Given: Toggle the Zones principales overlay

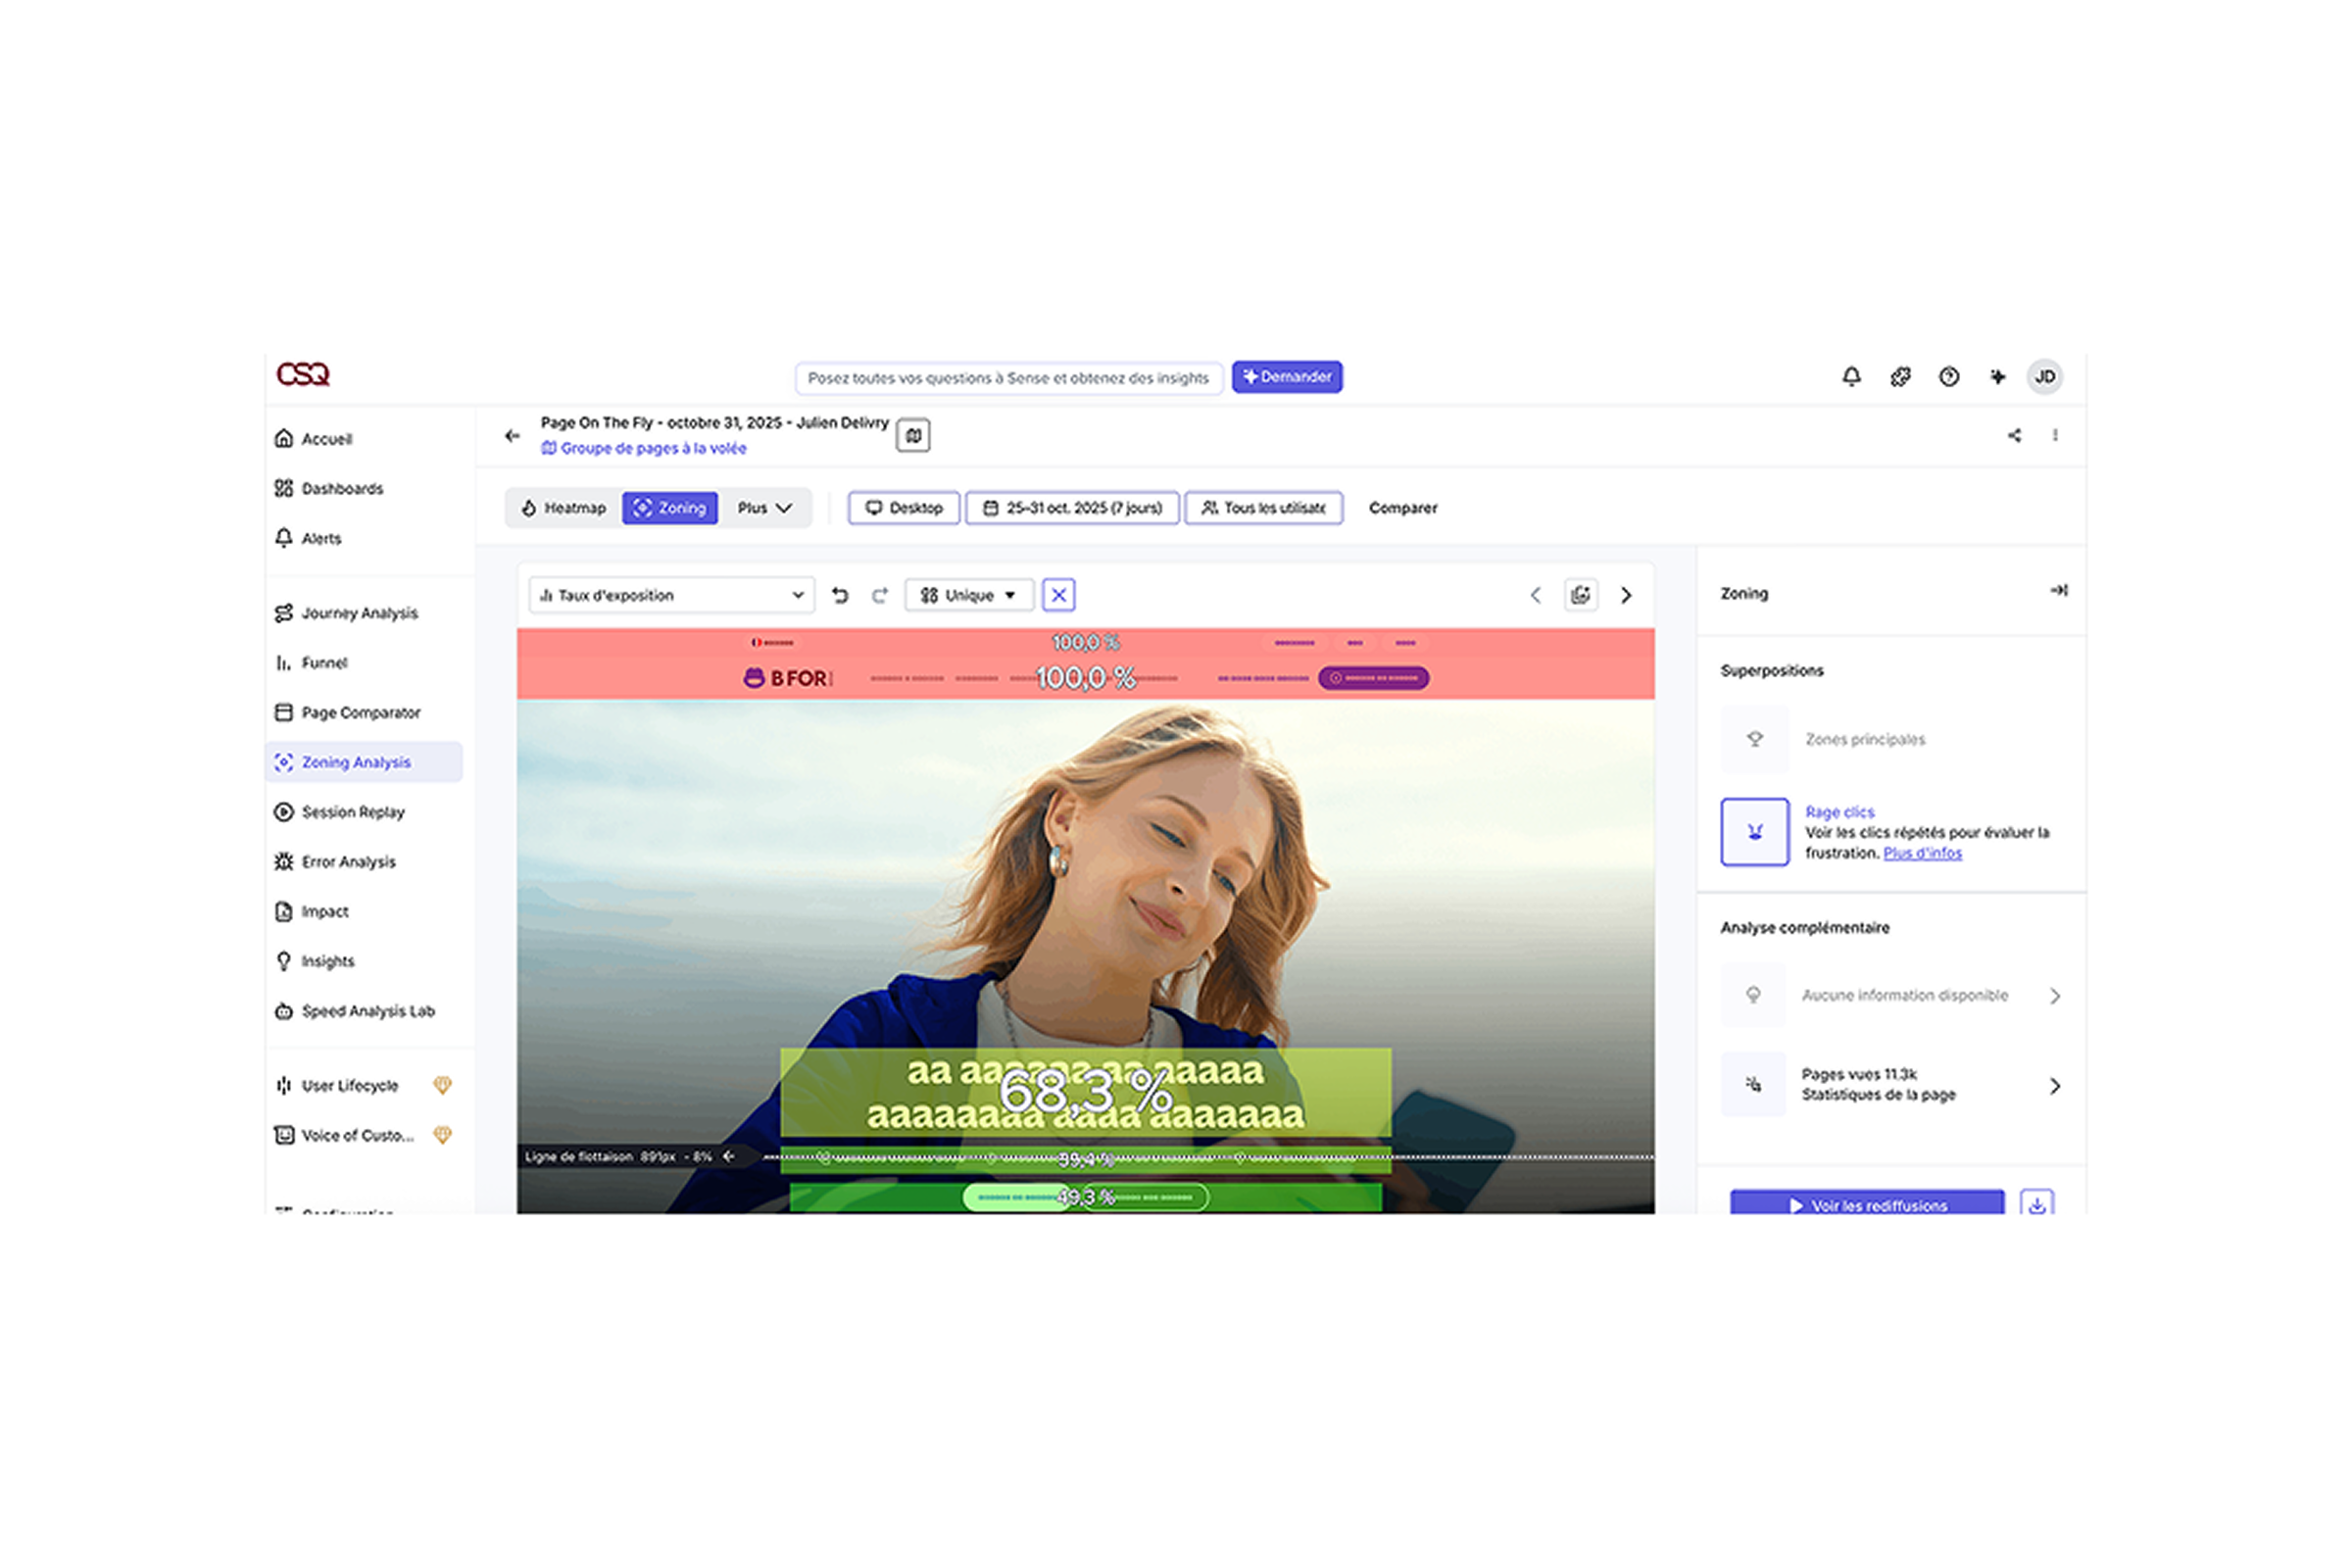Looking at the screenshot, I should click(x=1754, y=739).
